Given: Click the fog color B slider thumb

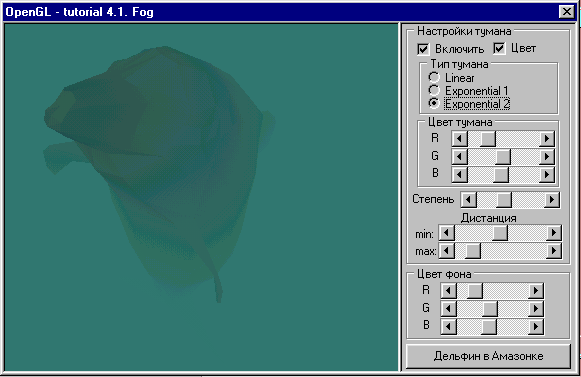Looking at the screenshot, I should (501, 175).
